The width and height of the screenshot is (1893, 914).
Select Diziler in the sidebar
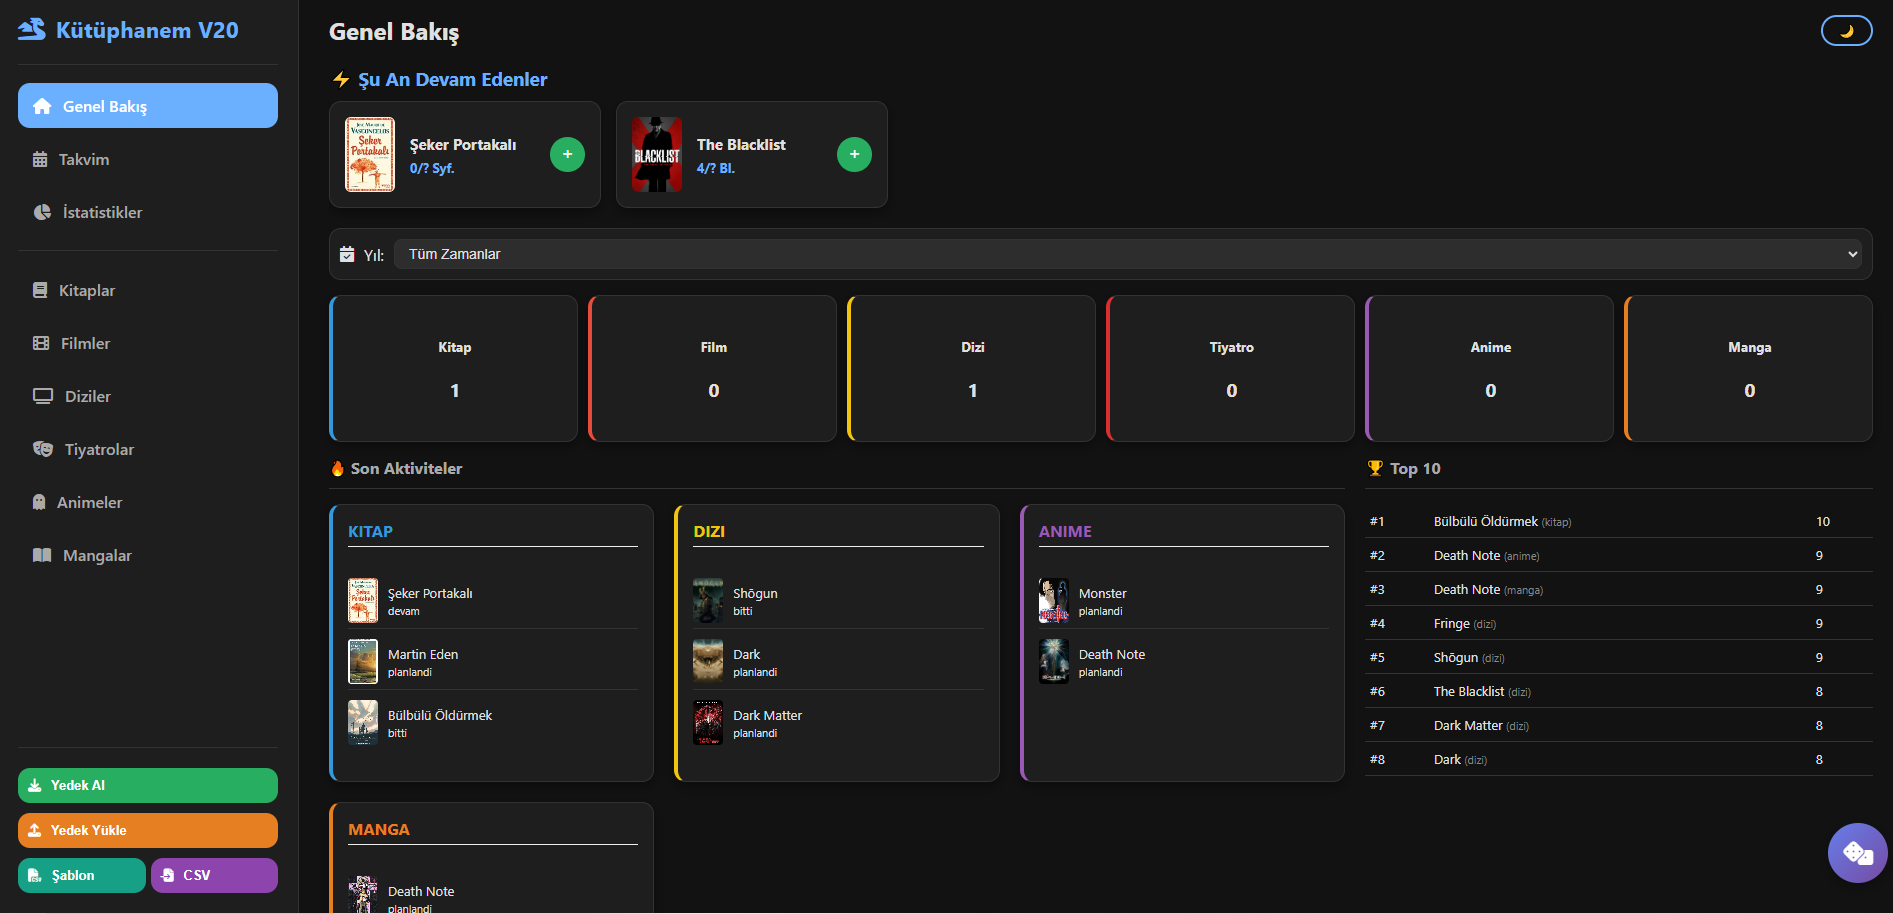[87, 396]
